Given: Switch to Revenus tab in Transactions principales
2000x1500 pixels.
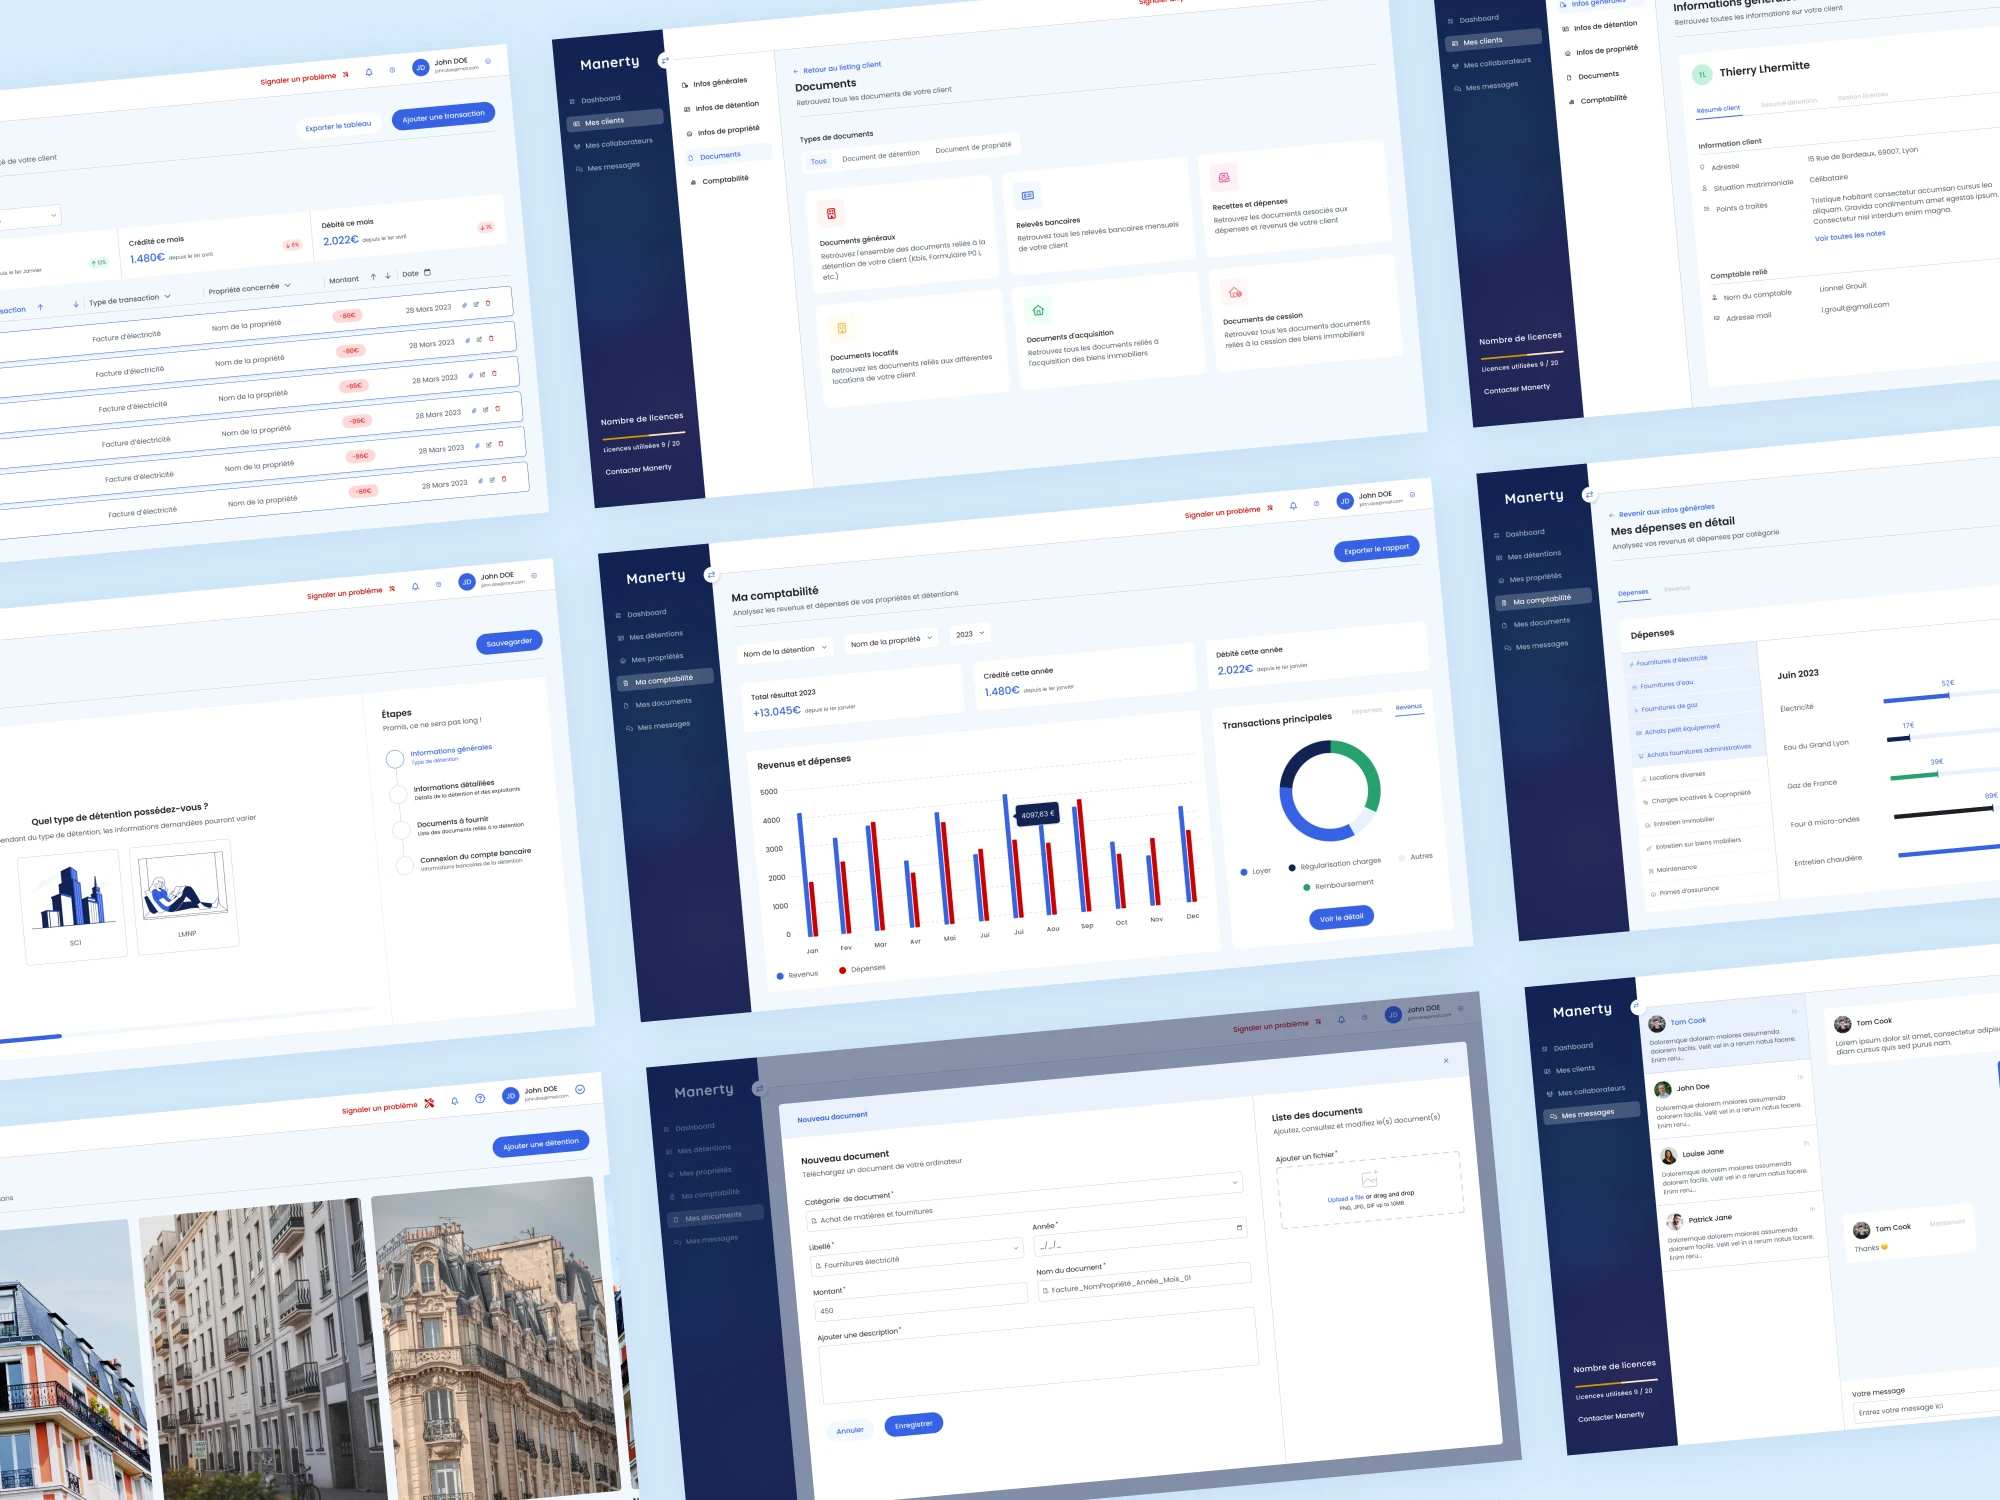Looking at the screenshot, I should 1409,707.
